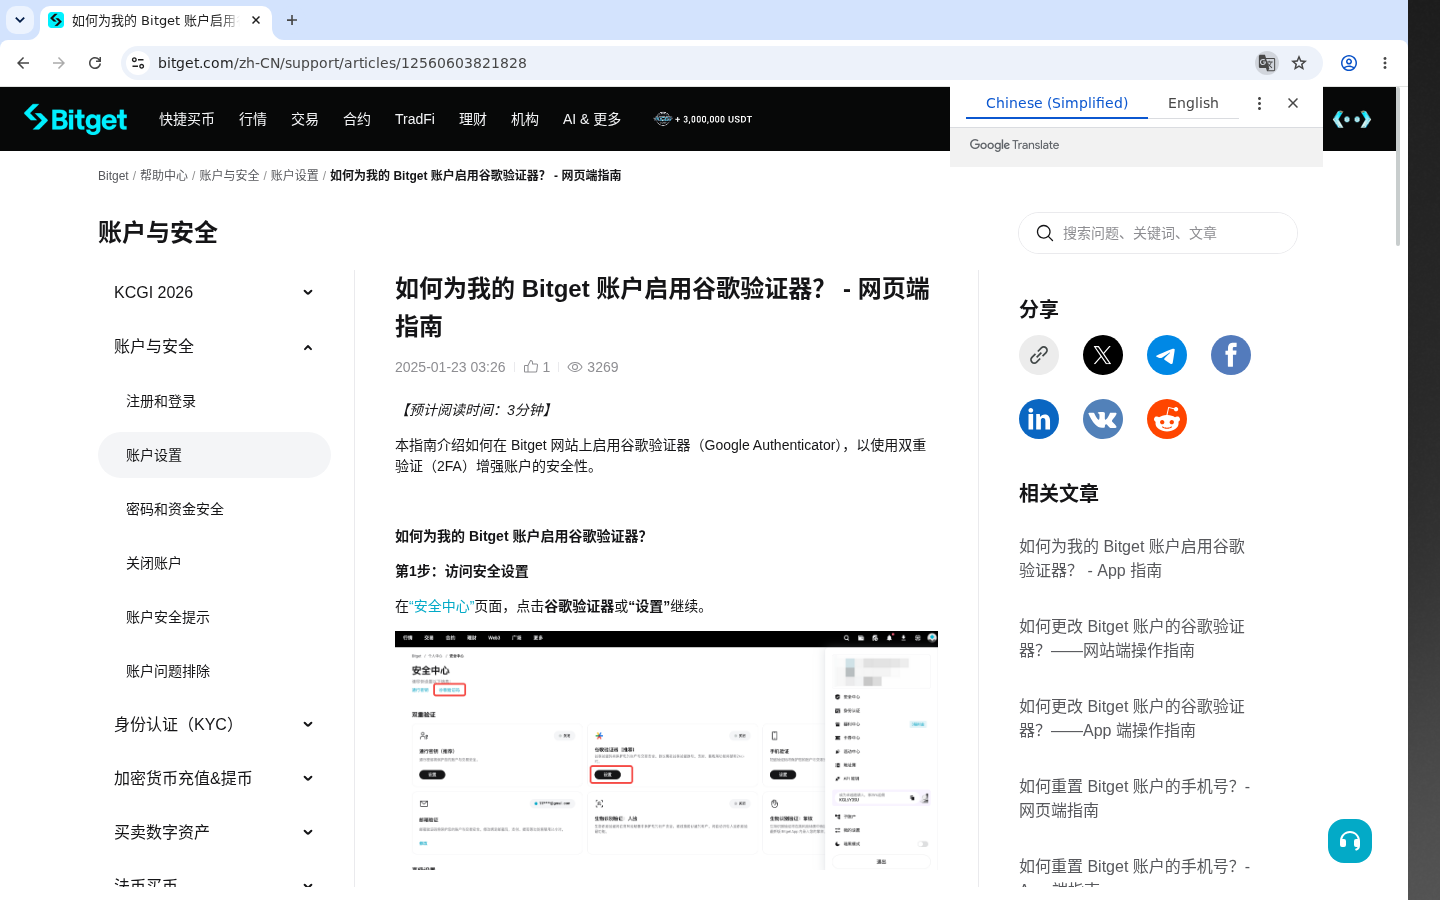This screenshot has height=900, width=1440.
Task: Open Chrome profile icon
Action: coord(1349,63)
